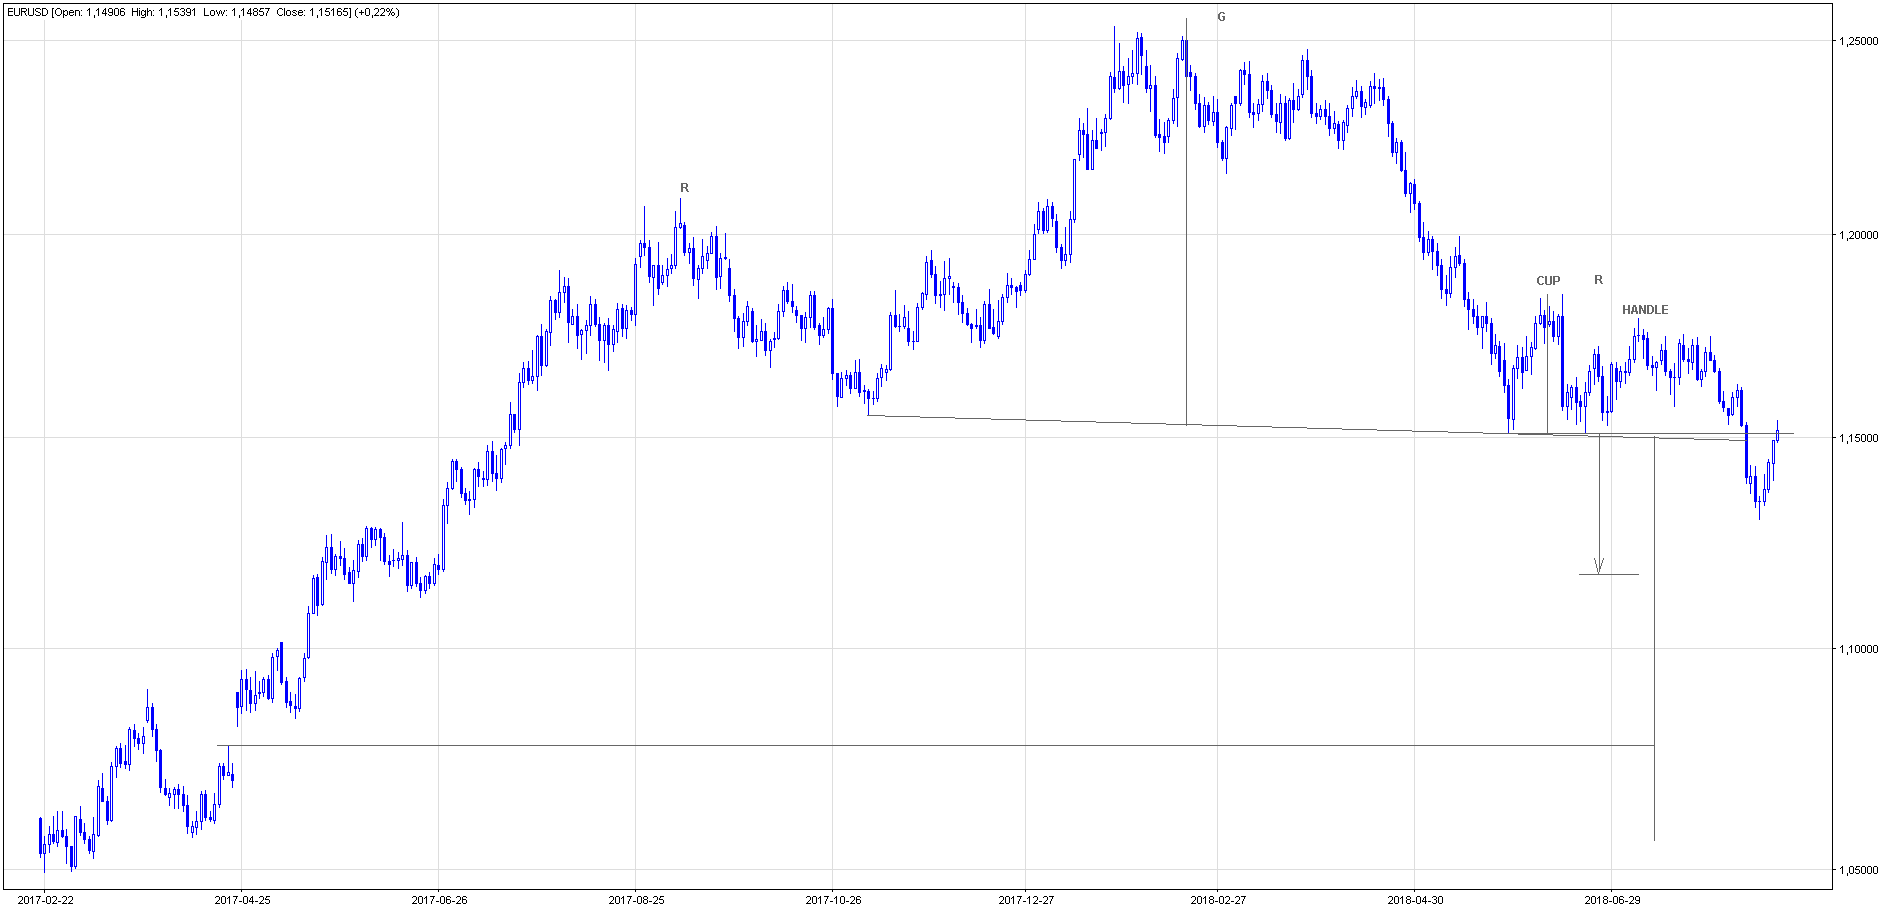The width and height of the screenshot is (1888, 910).
Task: Click the 2017-12-27 date label
Action: point(1026,900)
